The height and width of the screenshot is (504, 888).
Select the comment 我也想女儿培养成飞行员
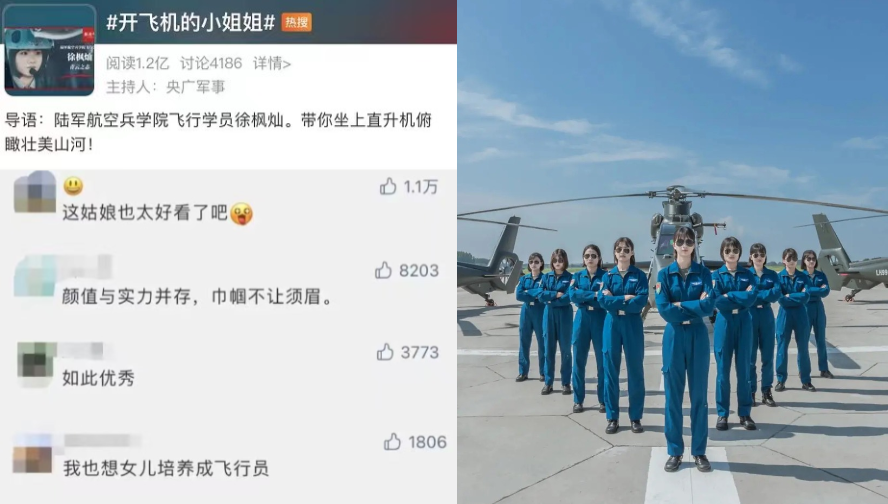click(x=166, y=468)
